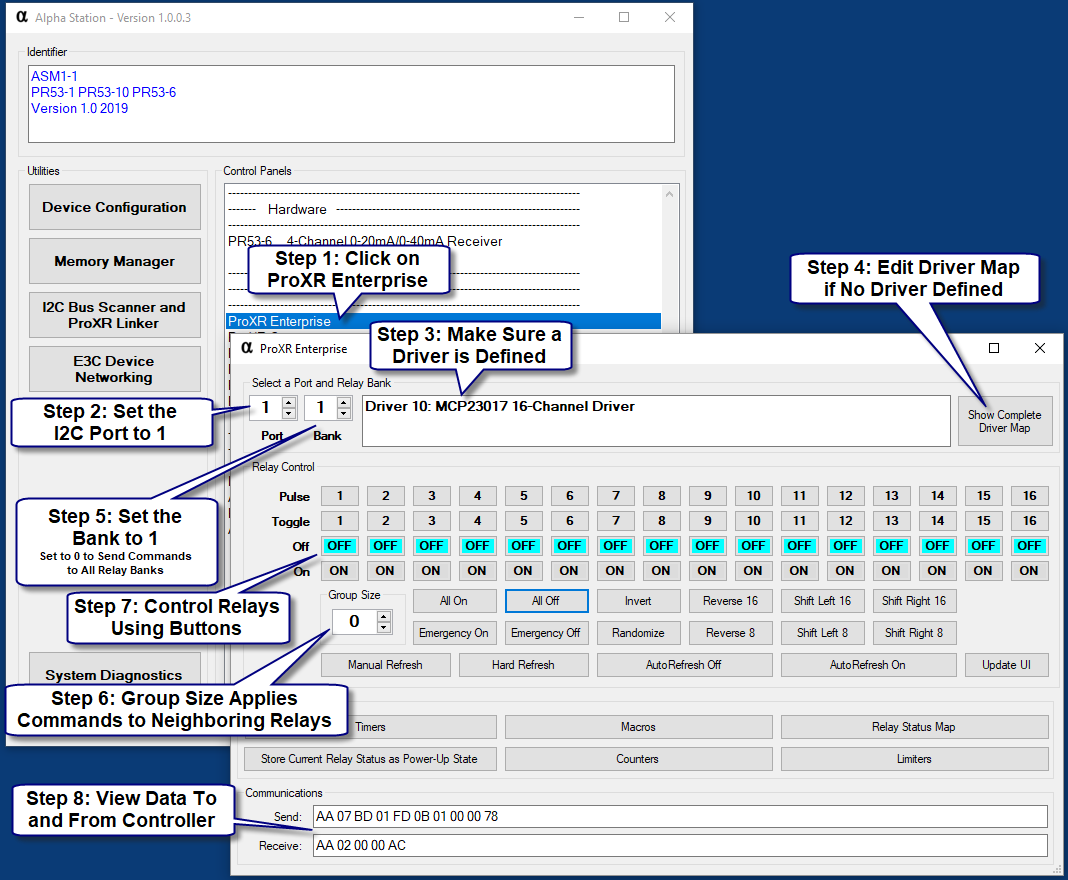Toggle relay 2
This screenshot has height=880, width=1068.
click(x=386, y=521)
